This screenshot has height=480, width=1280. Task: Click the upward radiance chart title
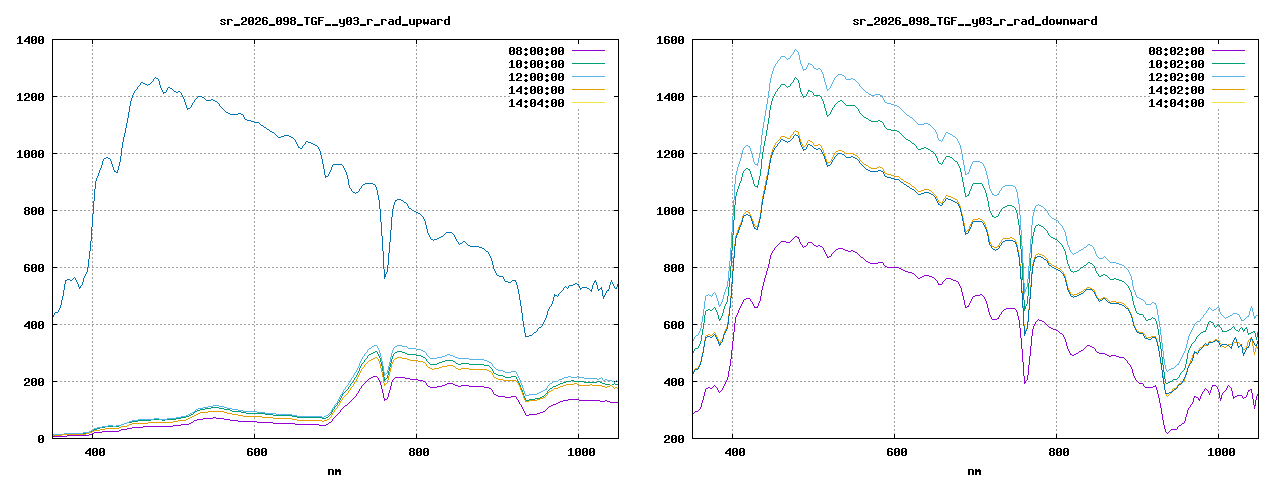(x=334, y=21)
